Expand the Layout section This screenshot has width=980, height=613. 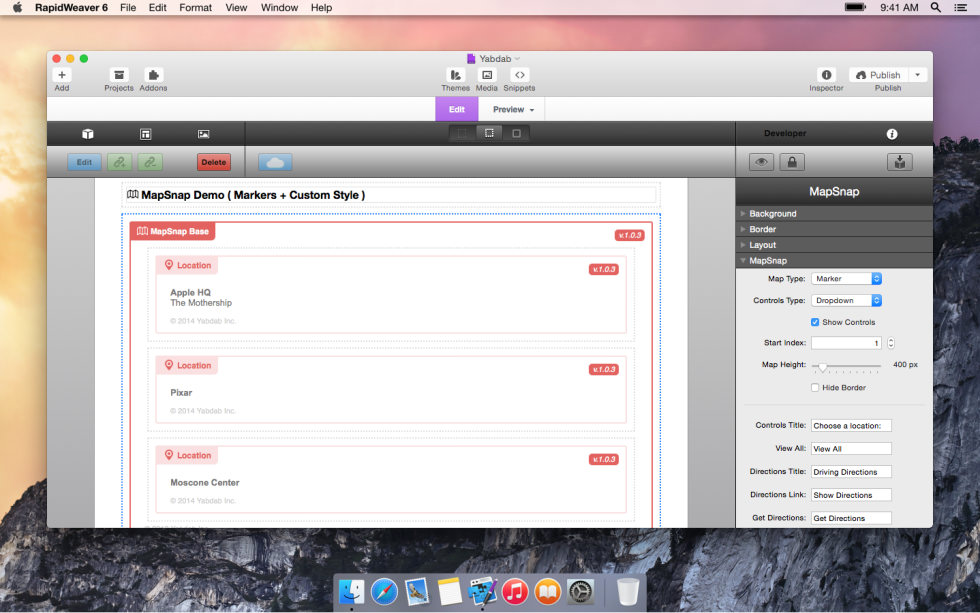(x=834, y=245)
